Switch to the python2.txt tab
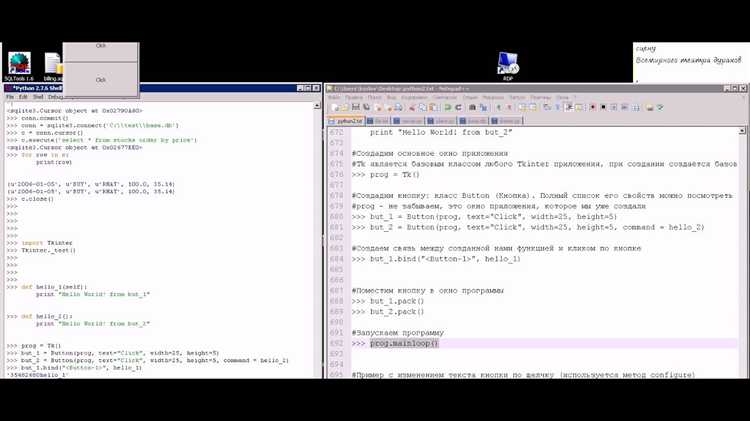Image resolution: width=750 pixels, height=421 pixels. tap(346, 121)
